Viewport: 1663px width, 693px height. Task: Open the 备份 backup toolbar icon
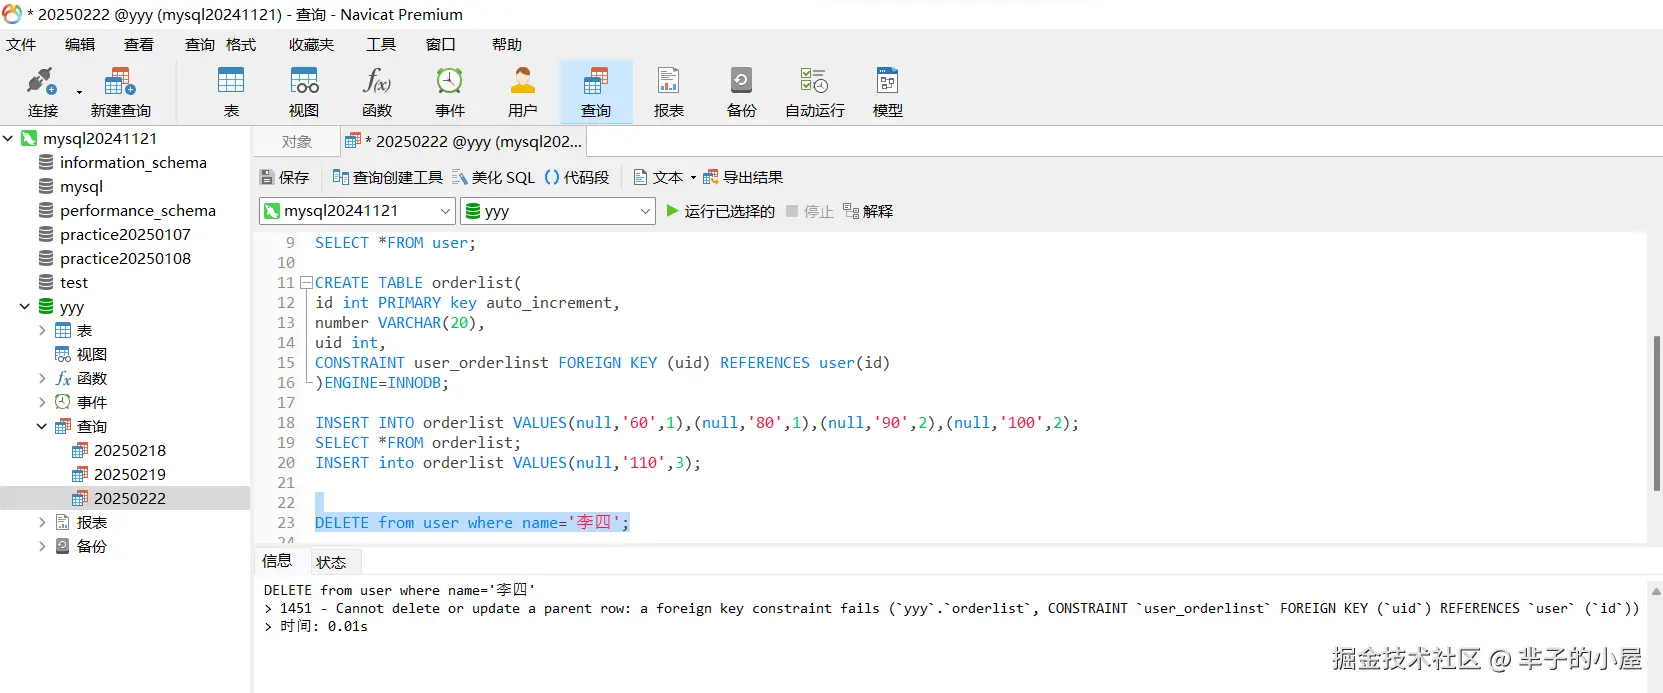coord(742,92)
